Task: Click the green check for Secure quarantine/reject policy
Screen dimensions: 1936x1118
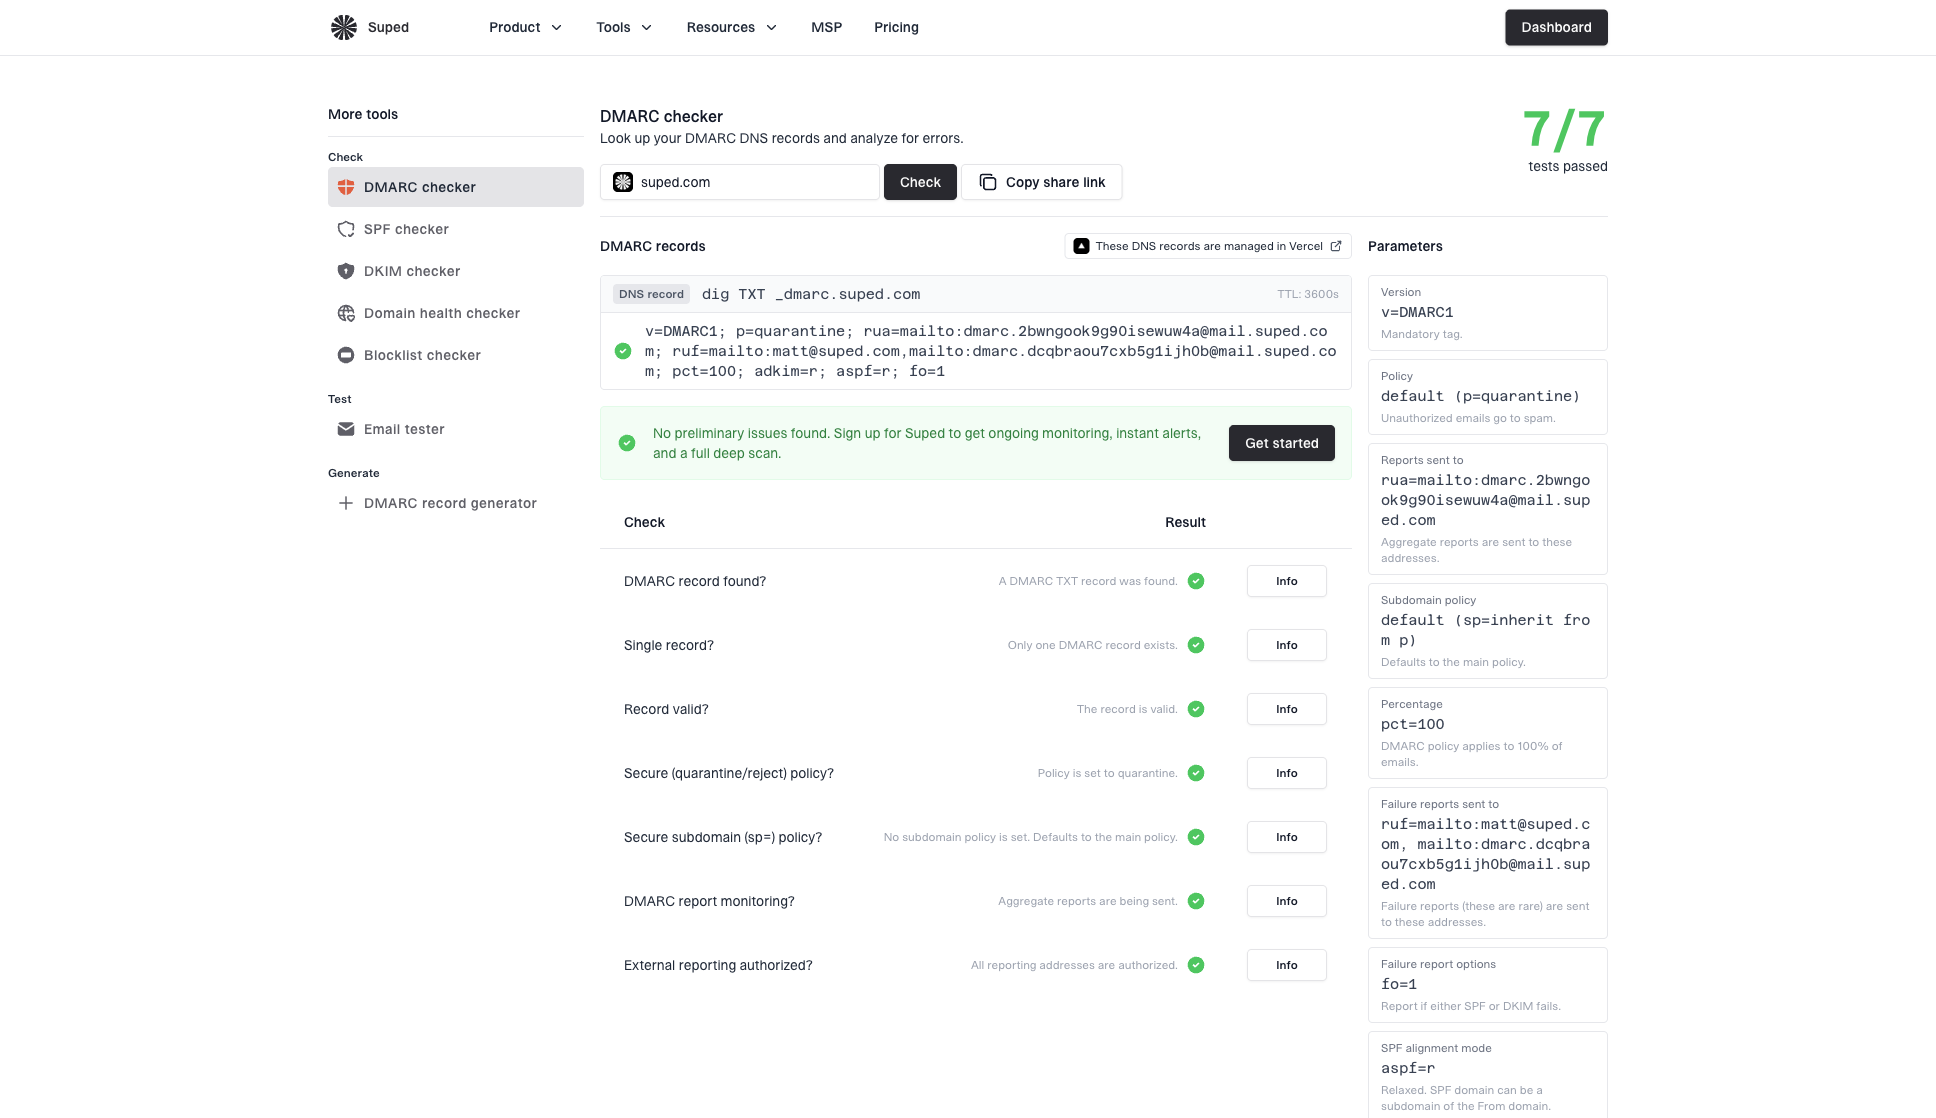Action: click(x=1196, y=773)
